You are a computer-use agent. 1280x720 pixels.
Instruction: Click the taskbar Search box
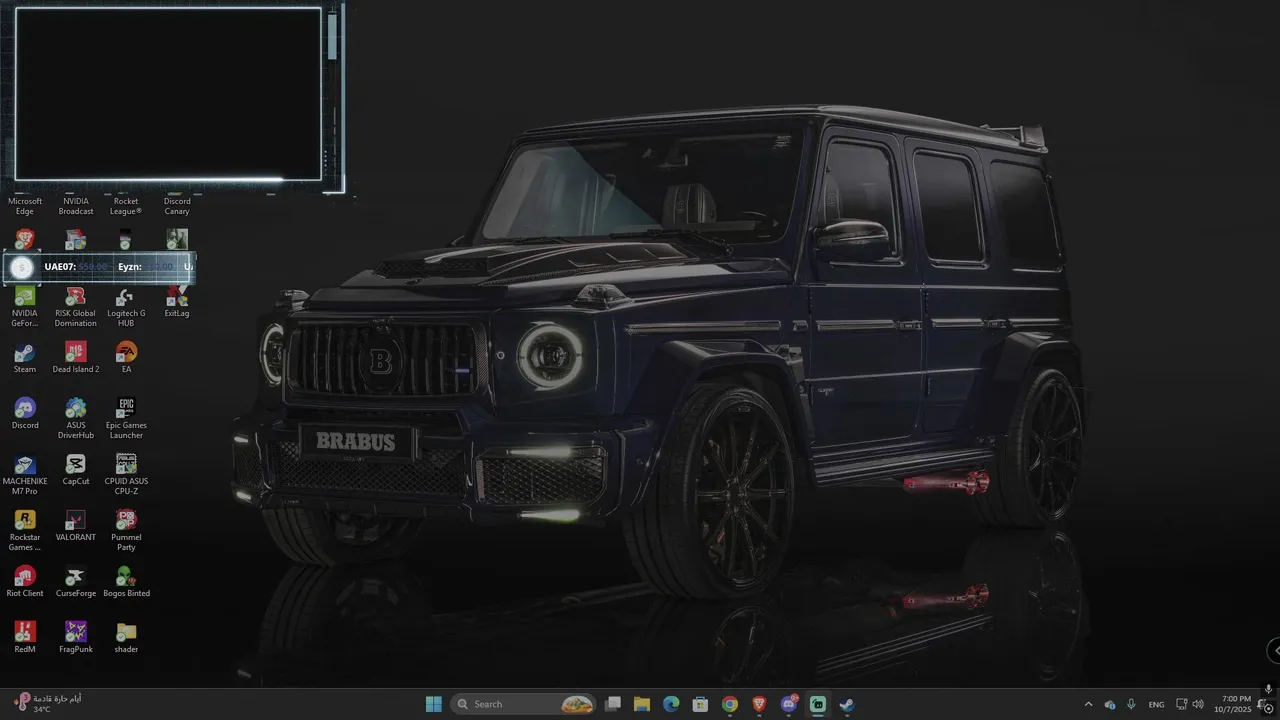click(523, 704)
